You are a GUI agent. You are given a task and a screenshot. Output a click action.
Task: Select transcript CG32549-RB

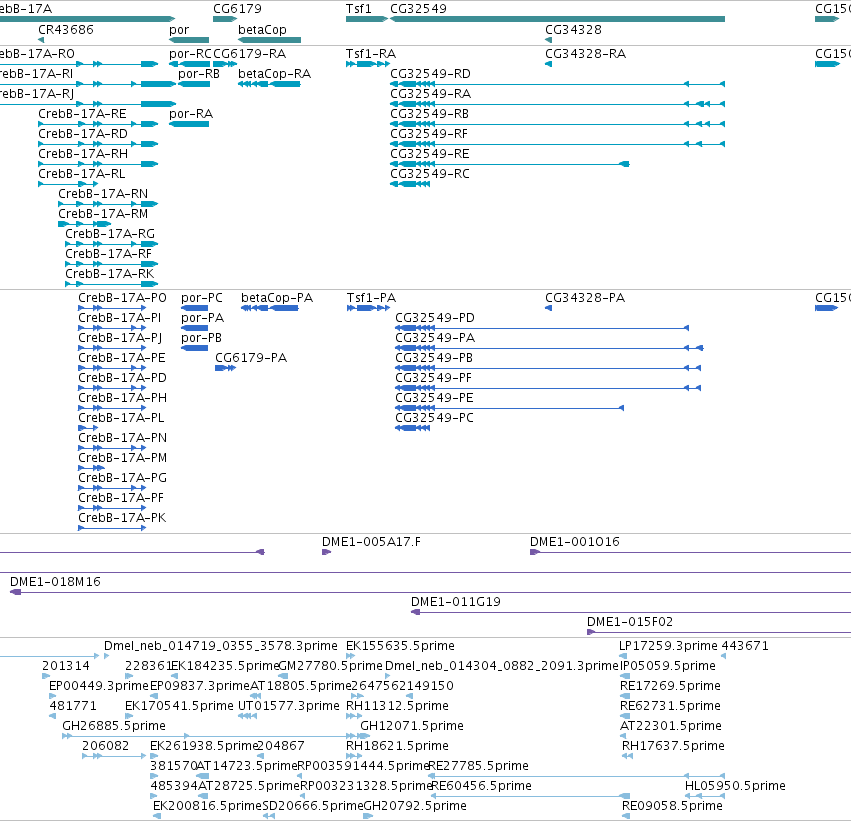[x=429, y=114]
